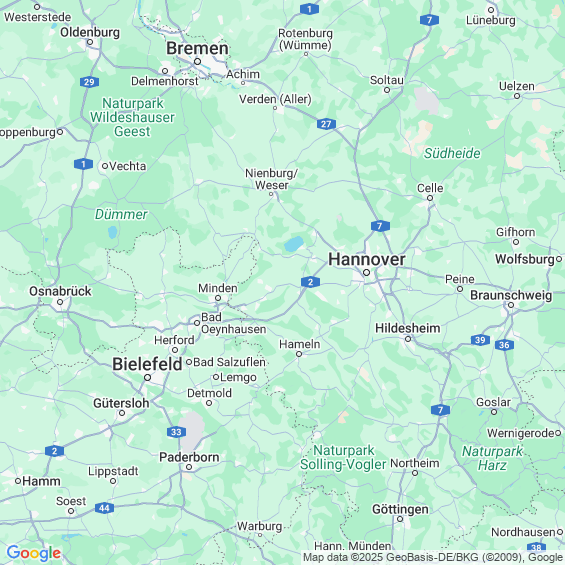Click the A7 highway shield near Hannover

click(380, 226)
